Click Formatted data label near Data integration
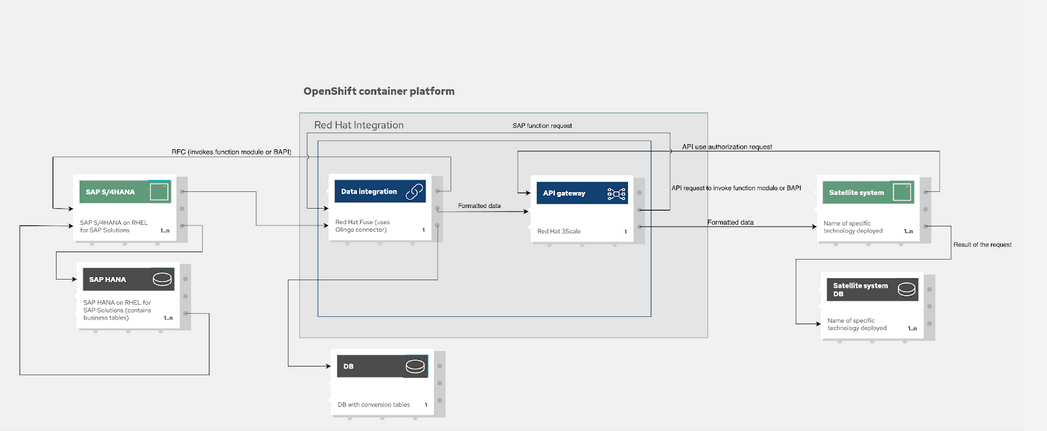Viewport: 1047px width, 431px height. [479, 206]
